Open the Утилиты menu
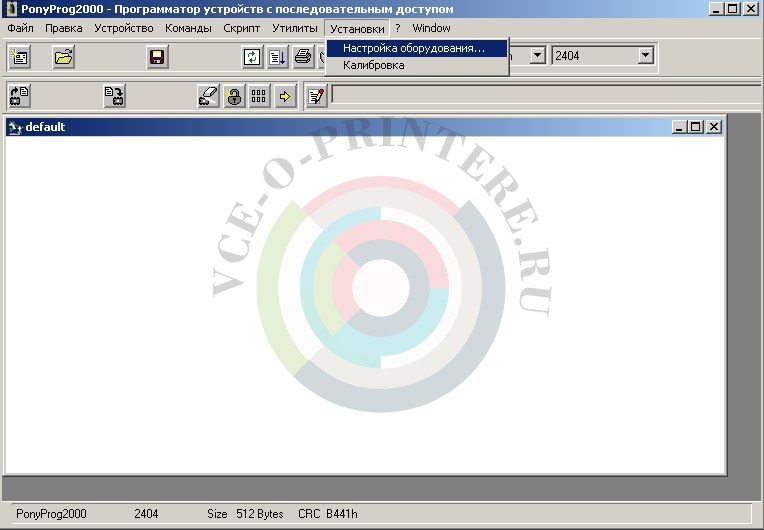Viewport: 764px width, 530px height. click(x=294, y=28)
